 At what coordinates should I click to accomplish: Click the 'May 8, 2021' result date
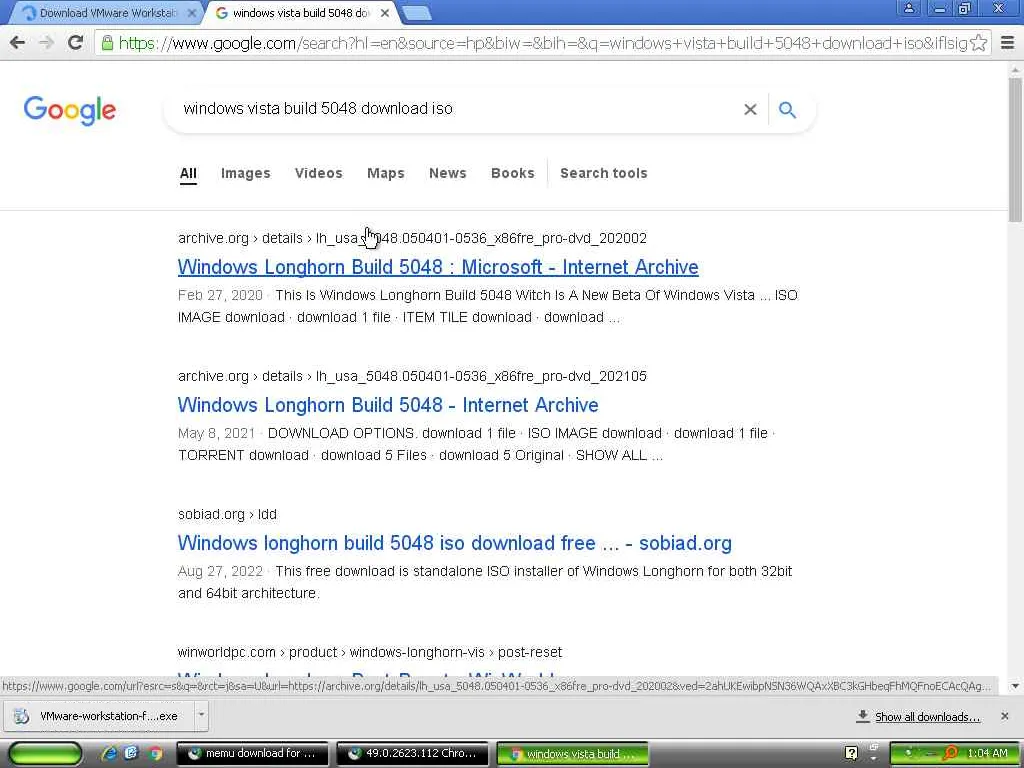coord(216,434)
